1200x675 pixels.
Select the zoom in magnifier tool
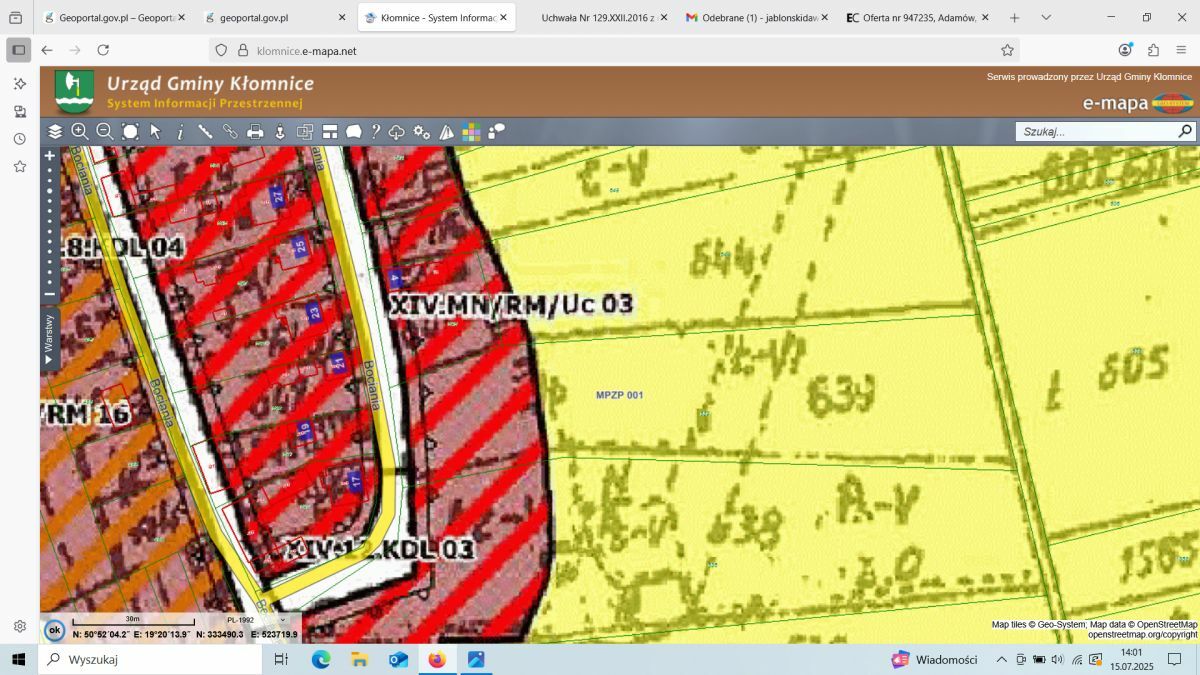pos(80,131)
